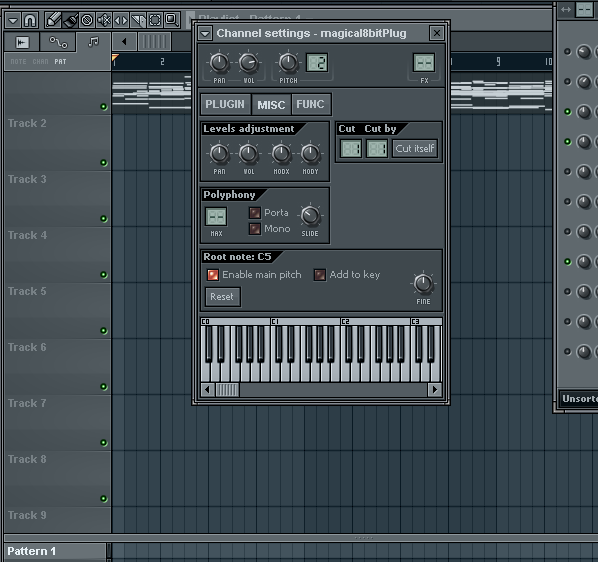598x562 pixels.
Task: Click bar 2 on the playlist timeline
Action: tap(162, 62)
